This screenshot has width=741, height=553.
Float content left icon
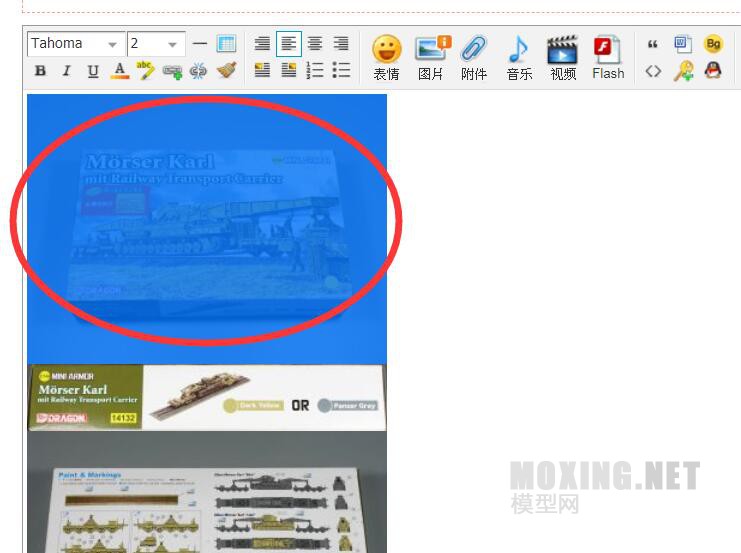262,70
